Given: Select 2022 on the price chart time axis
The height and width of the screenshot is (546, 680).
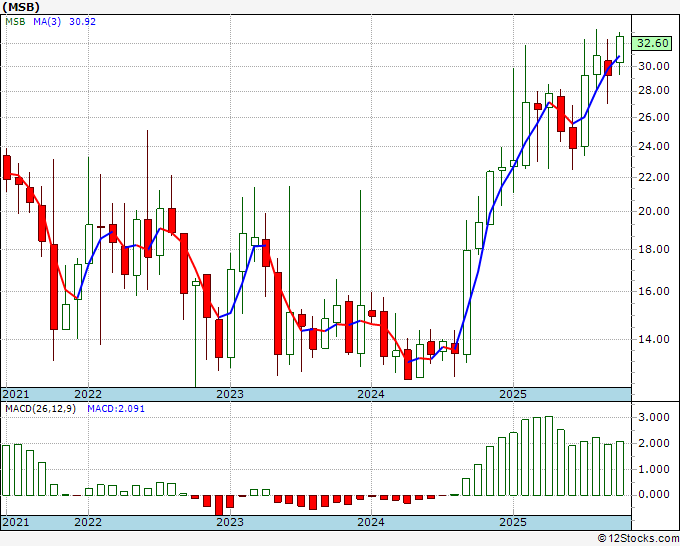Looking at the screenshot, I should pyautogui.click(x=88, y=394).
